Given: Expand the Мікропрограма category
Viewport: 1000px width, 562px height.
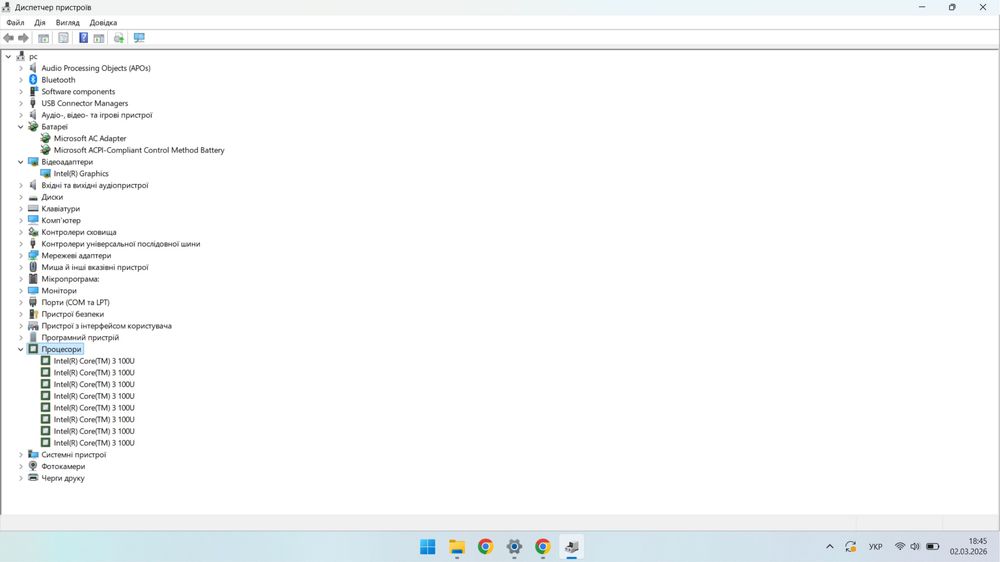Looking at the screenshot, I should coord(20,279).
